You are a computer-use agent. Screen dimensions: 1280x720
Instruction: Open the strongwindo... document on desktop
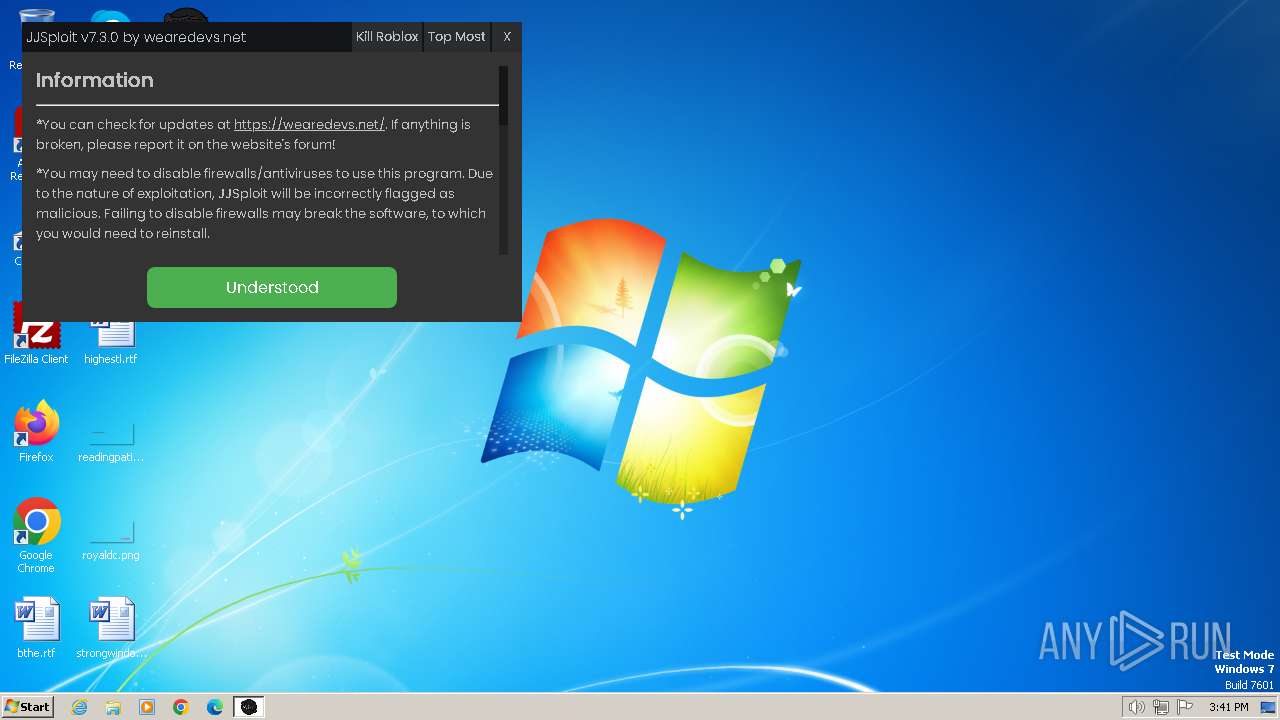(111, 628)
